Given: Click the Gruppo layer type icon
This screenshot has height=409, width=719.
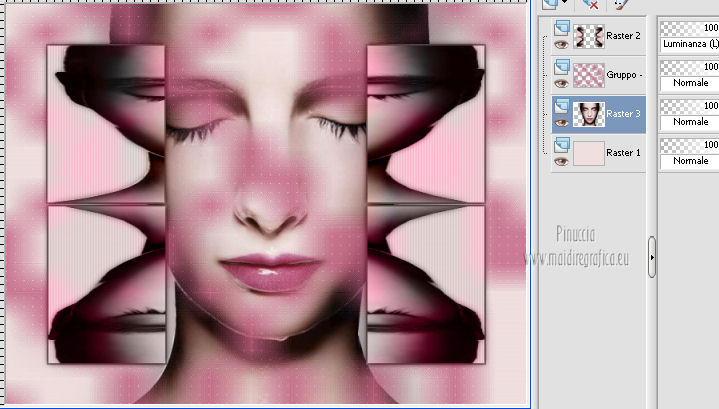Looking at the screenshot, I should pyautogui.click(x=562, y=67).
